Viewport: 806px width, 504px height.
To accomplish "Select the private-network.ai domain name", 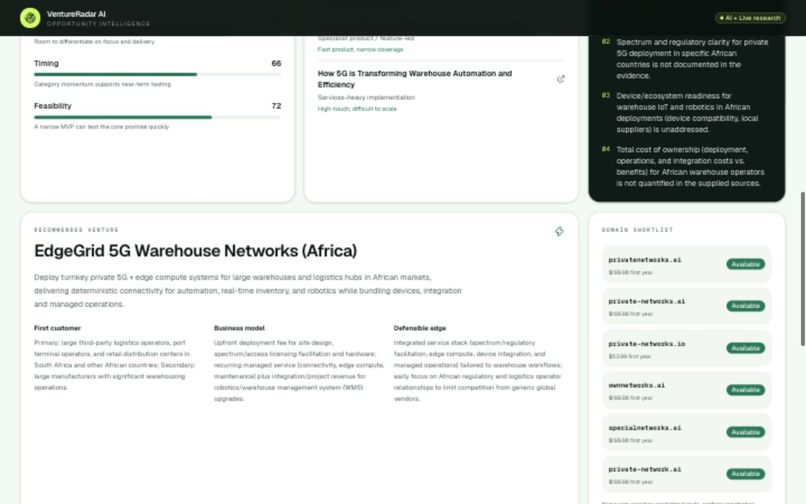I will [645, 470].
